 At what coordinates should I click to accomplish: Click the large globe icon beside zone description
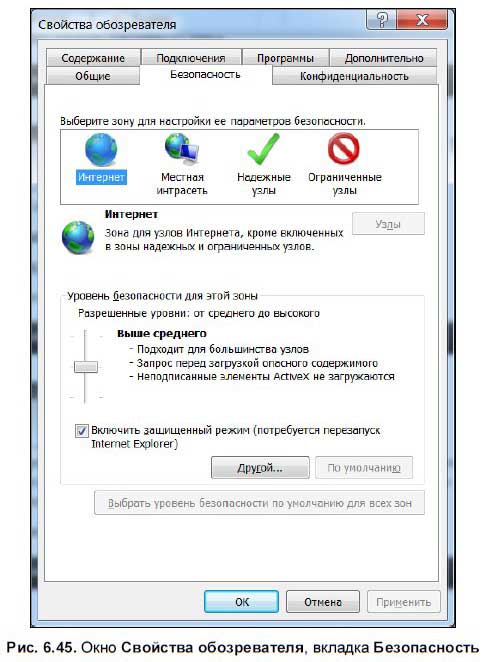(78, 238)
